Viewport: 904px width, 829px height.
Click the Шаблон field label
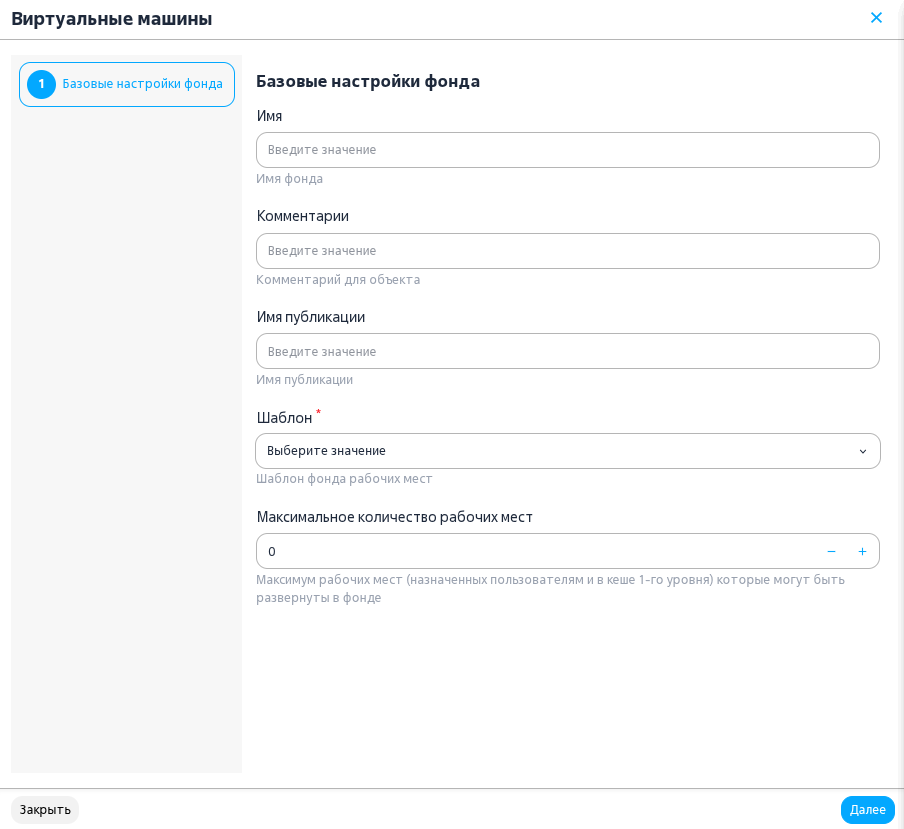point(284,417)
